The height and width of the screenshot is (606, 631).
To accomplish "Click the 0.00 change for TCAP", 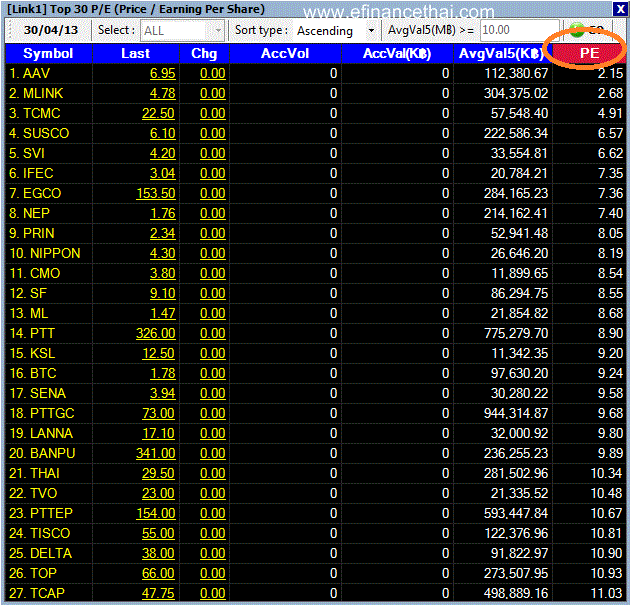I will (x=213, y=594).
